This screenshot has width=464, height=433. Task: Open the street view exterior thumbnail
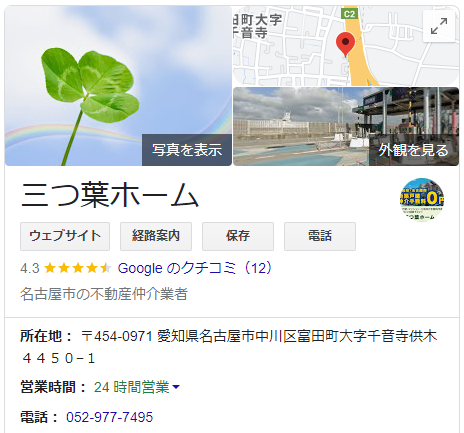[346, 126]
